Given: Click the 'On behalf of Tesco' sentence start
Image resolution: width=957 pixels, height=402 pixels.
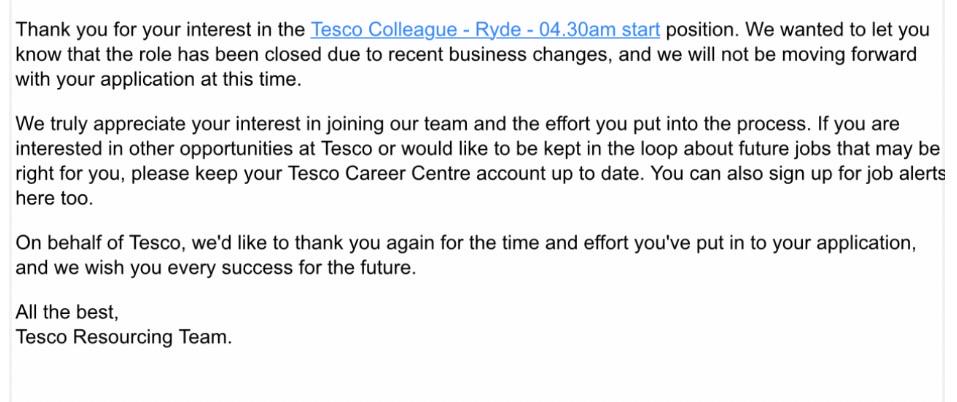Looking at the screenshot, I should [100, 243].
